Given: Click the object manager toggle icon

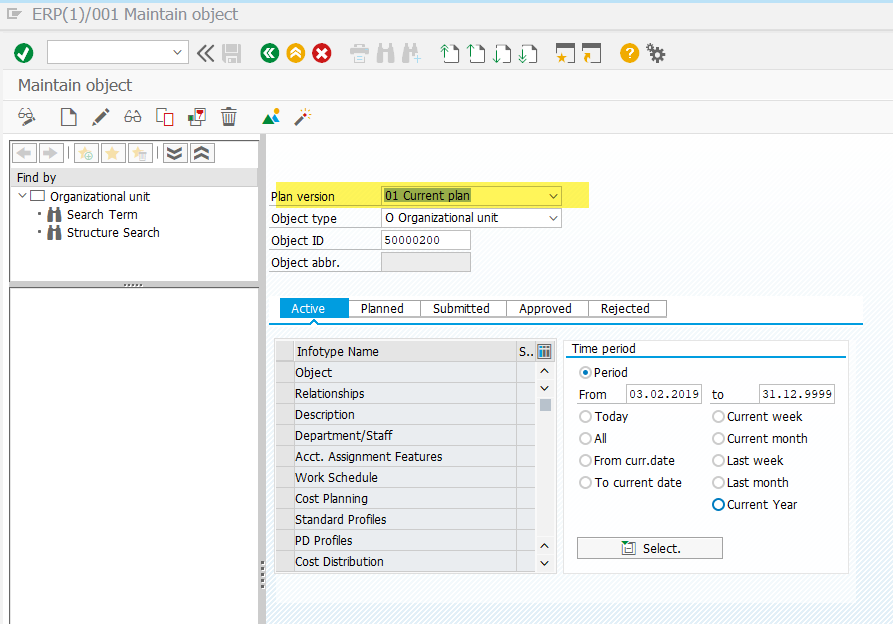Looking at the screenshot, I should pyautogui.click(x=26, y=117).
